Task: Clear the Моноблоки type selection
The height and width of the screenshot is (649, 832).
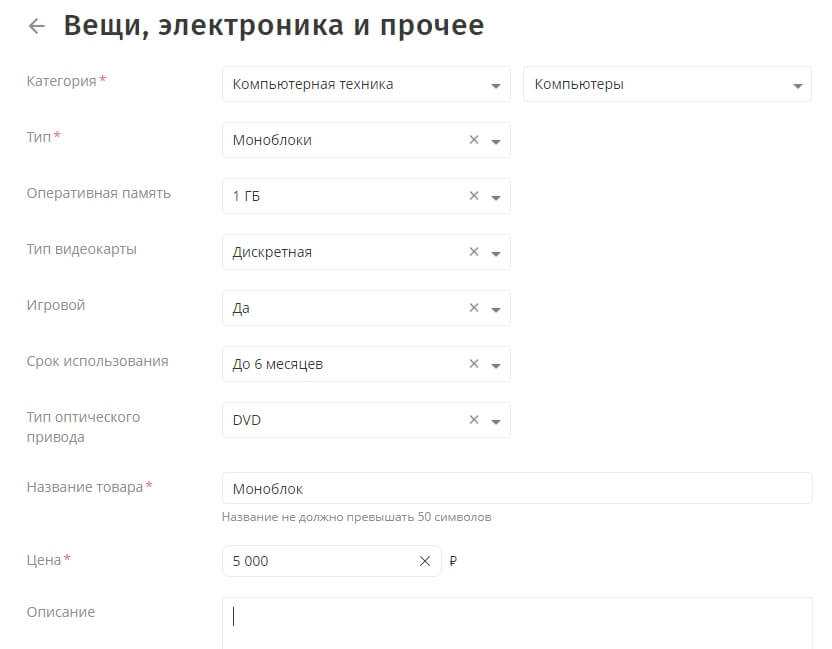Action: click(x=474, y=141)
